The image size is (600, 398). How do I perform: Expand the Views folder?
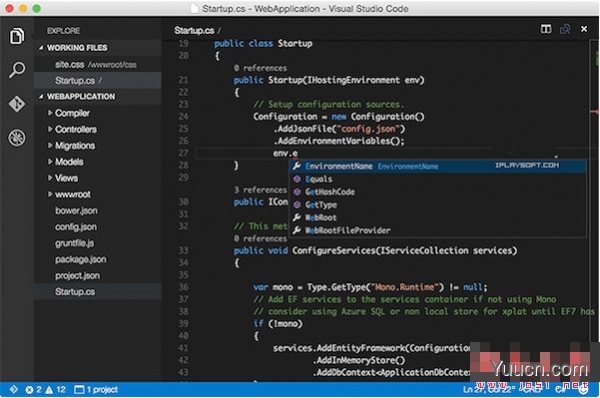tap(50, 178)
